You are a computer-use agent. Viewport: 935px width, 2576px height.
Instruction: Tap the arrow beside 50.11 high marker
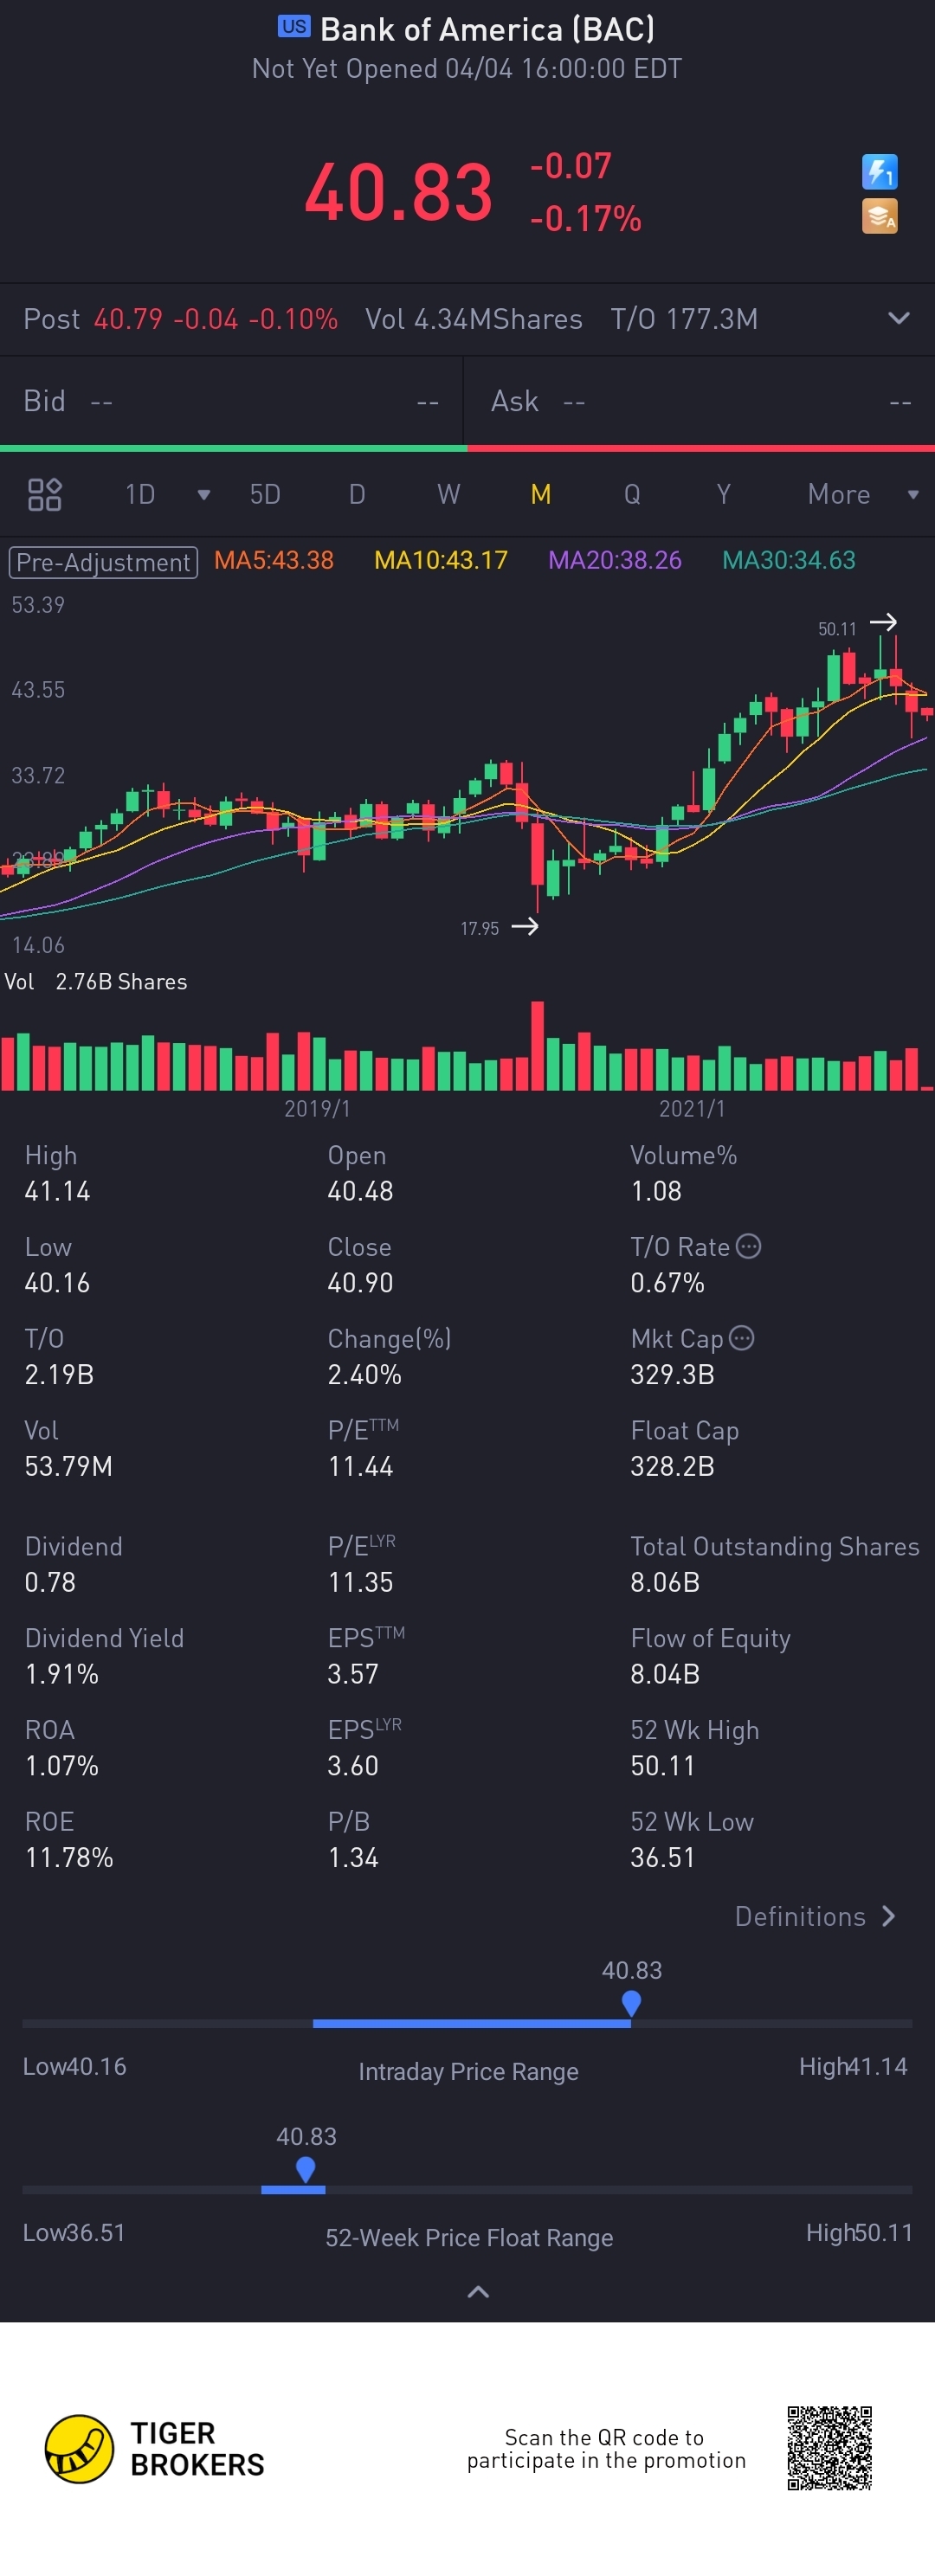(x=883, y=622)
